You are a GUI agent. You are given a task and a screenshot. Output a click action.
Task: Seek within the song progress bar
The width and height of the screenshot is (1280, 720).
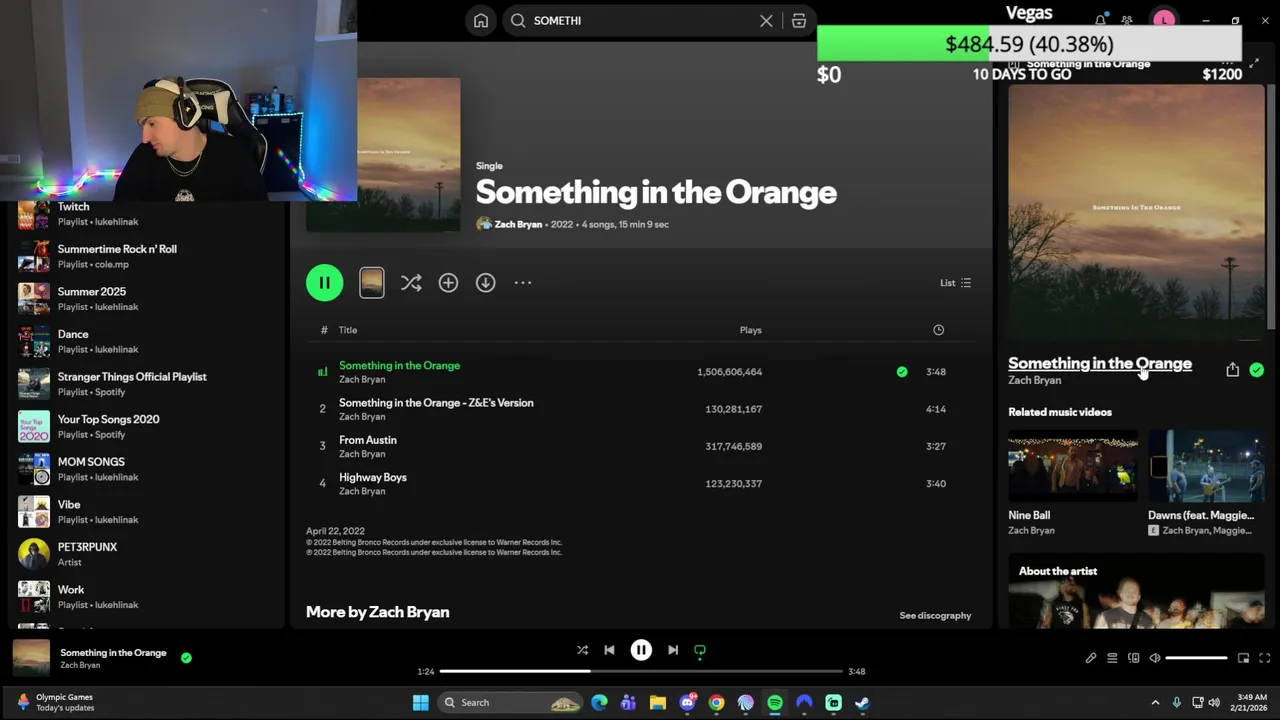[641, 672]
